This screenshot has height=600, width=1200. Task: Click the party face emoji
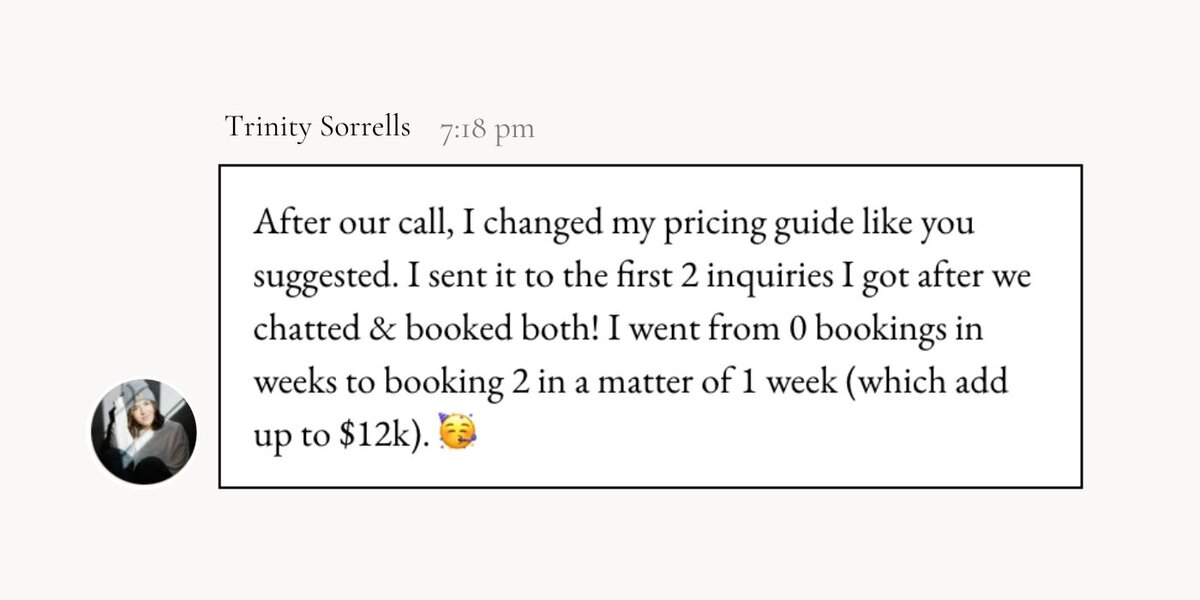tap(458, 436)
